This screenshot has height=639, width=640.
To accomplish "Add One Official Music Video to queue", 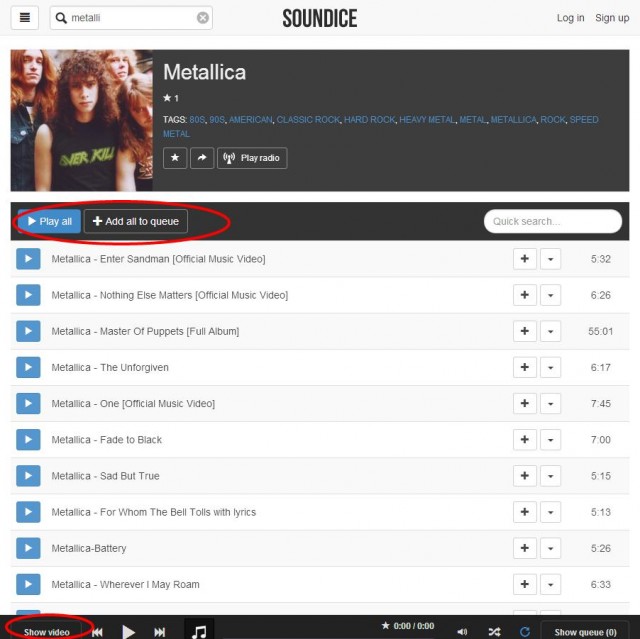I will click(x=525, y=404).
